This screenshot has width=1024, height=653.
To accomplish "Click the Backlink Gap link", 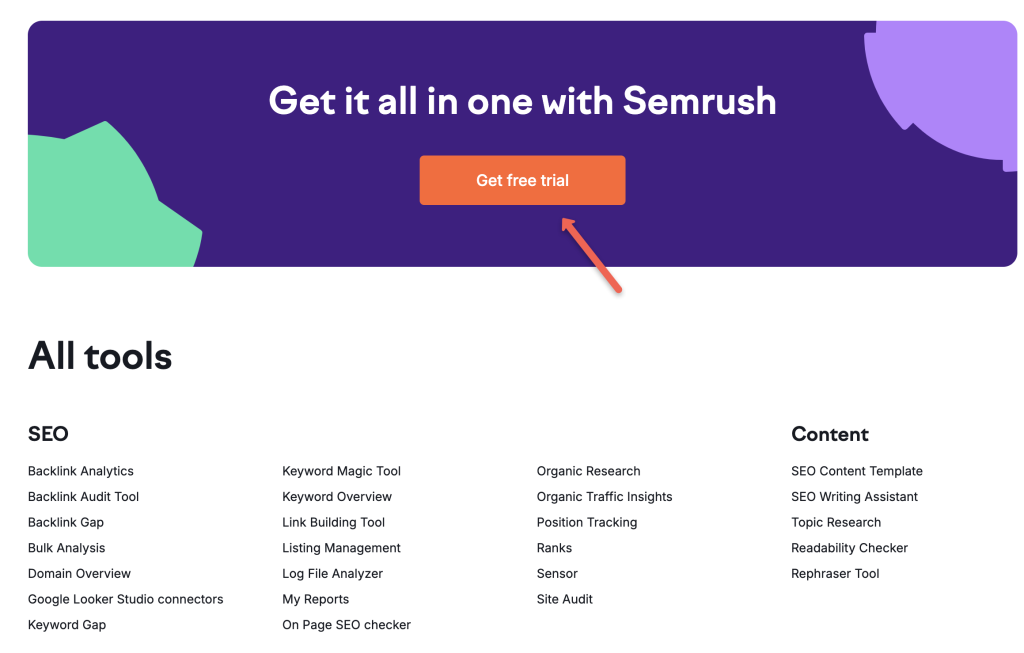I will coord(66,521).
